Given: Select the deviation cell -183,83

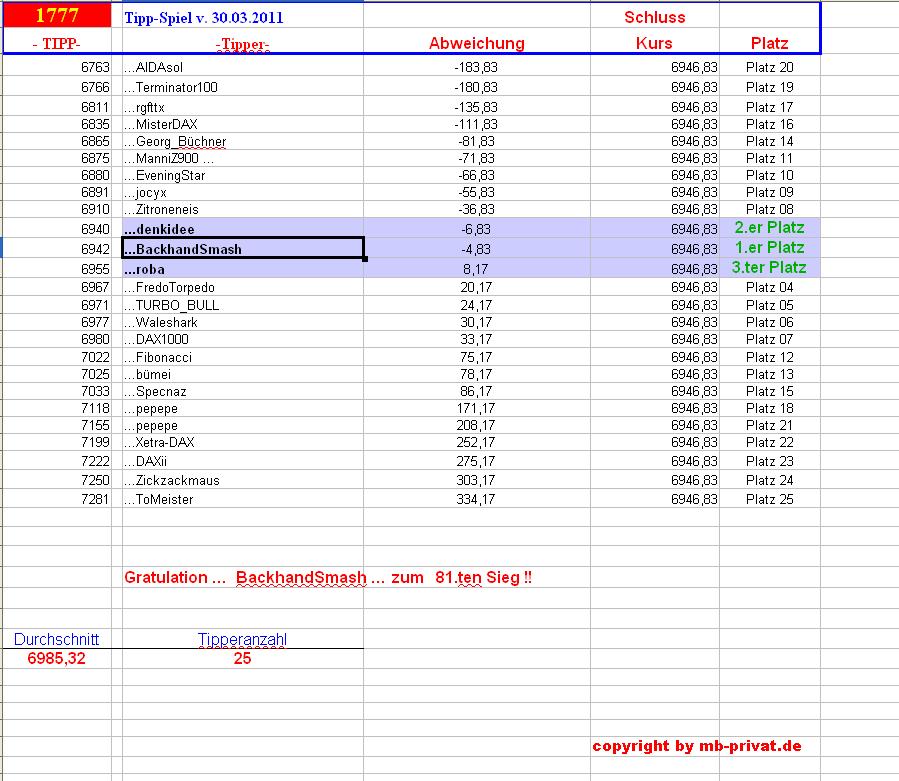Looking at the screenshot, I should pos(476,67).
